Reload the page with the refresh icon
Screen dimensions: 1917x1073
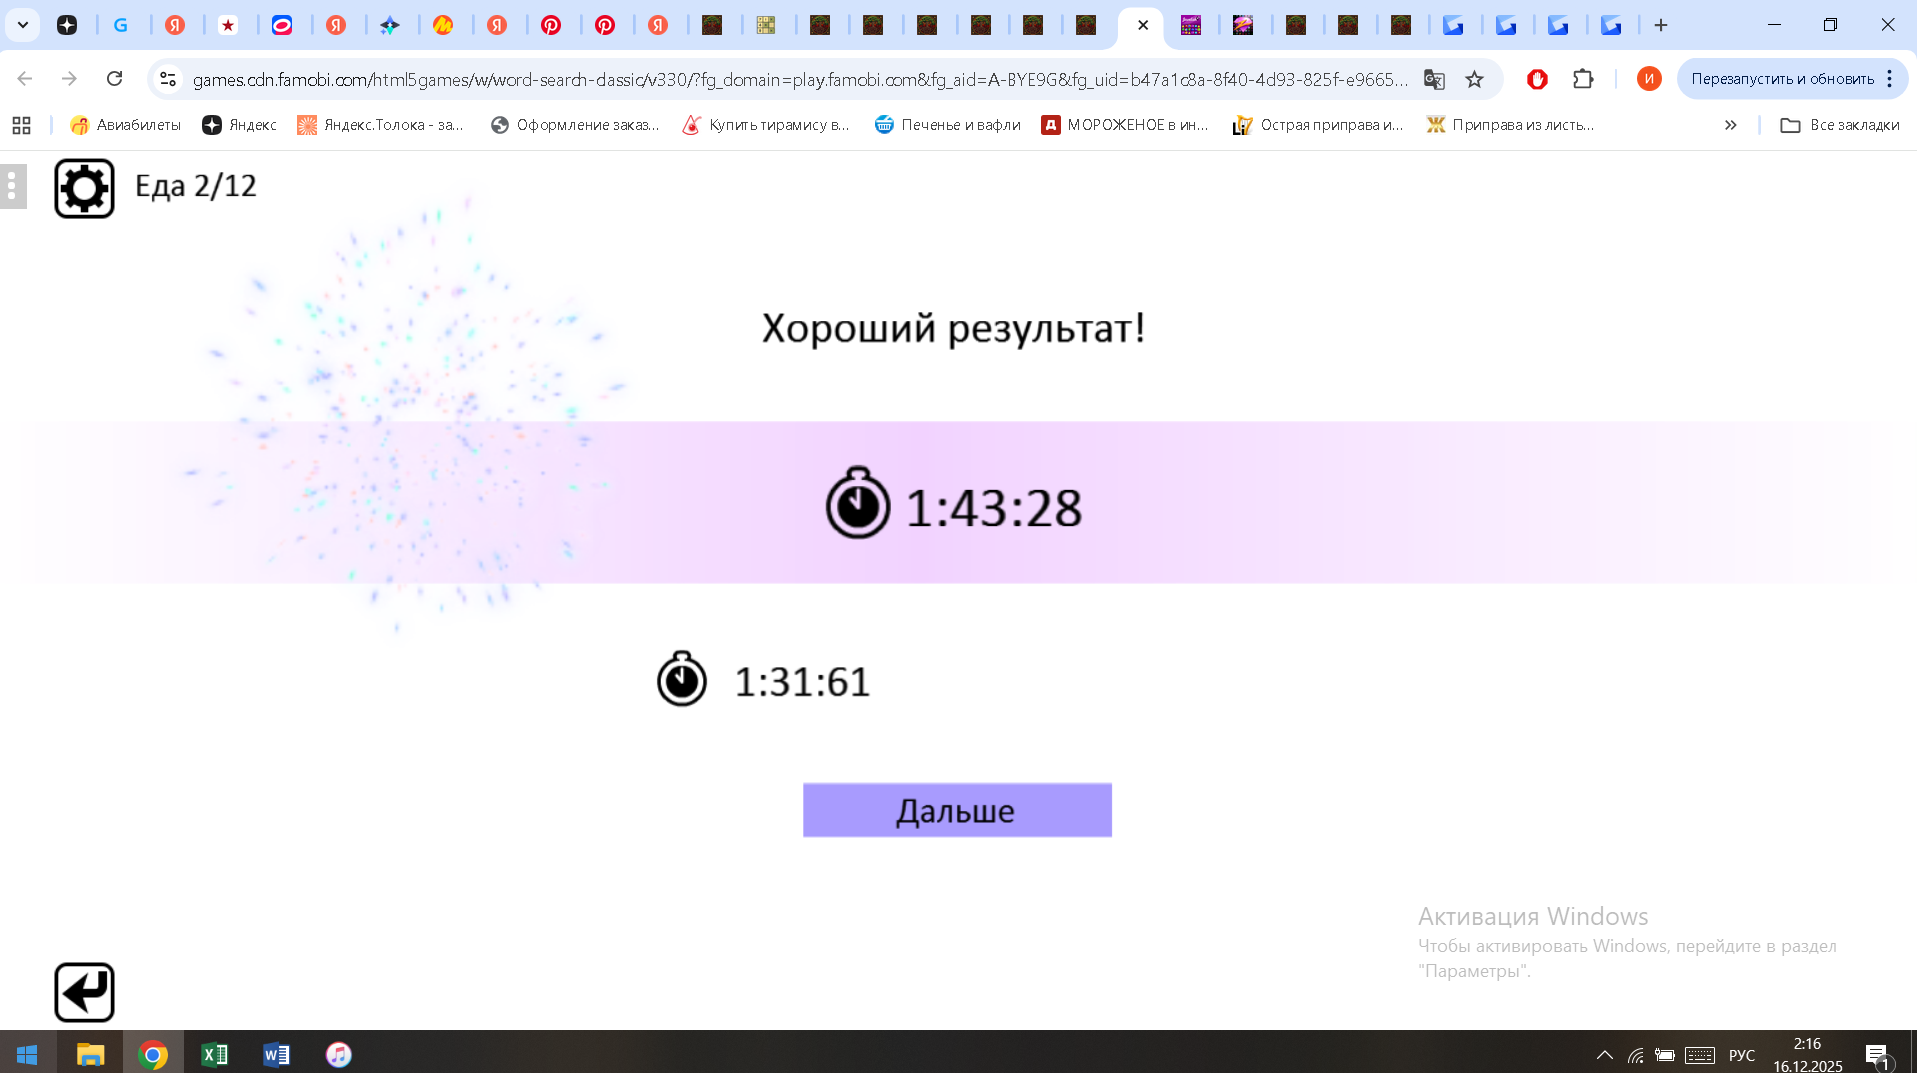[x=116, y=78]
